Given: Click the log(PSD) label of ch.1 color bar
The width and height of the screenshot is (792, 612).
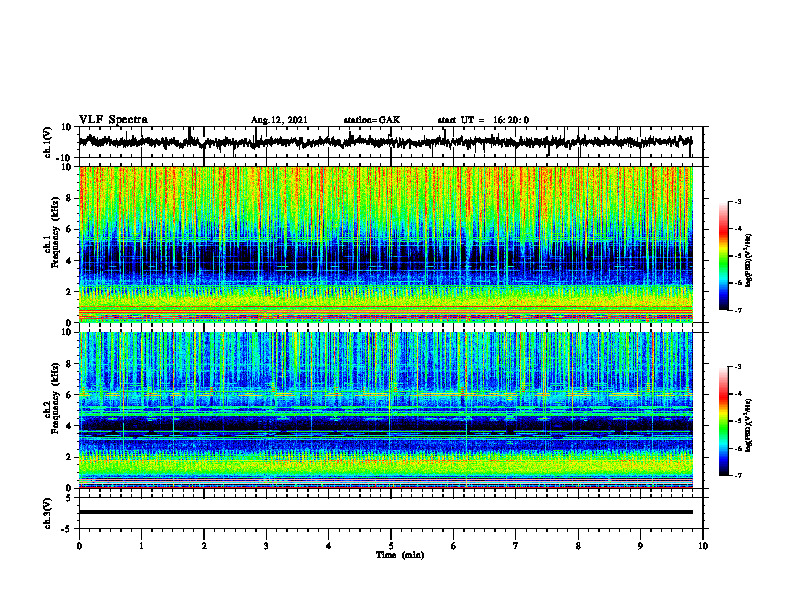Looking at the screenshot, I should pyautogui.click(x=749, y=261).
